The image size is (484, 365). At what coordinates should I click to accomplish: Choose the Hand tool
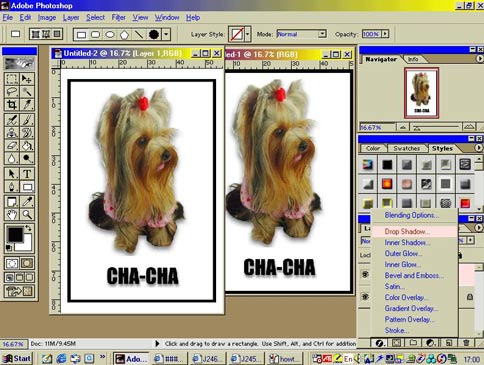point(12,215)
